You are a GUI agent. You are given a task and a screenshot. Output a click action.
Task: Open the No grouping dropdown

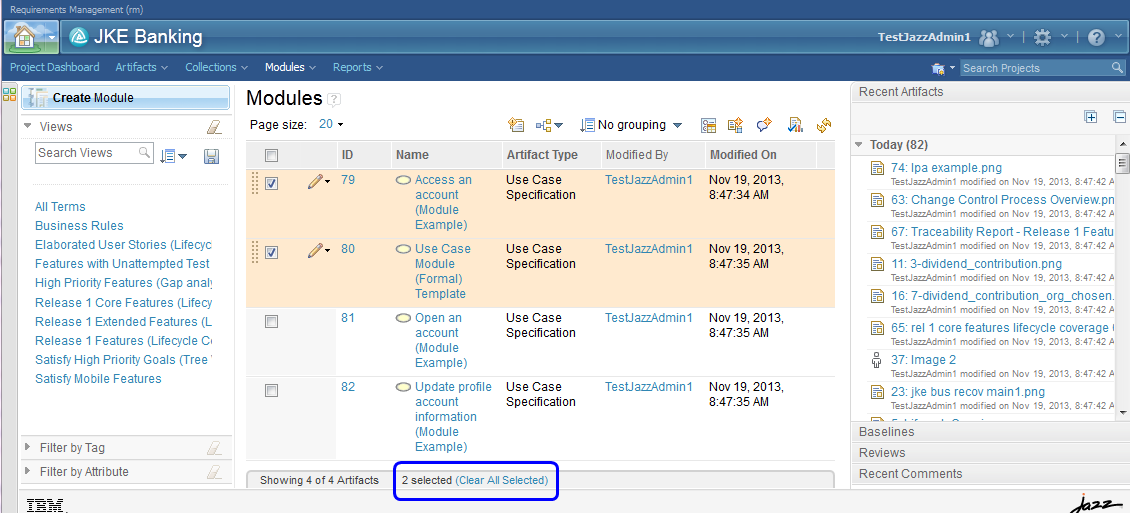point(631,125)
